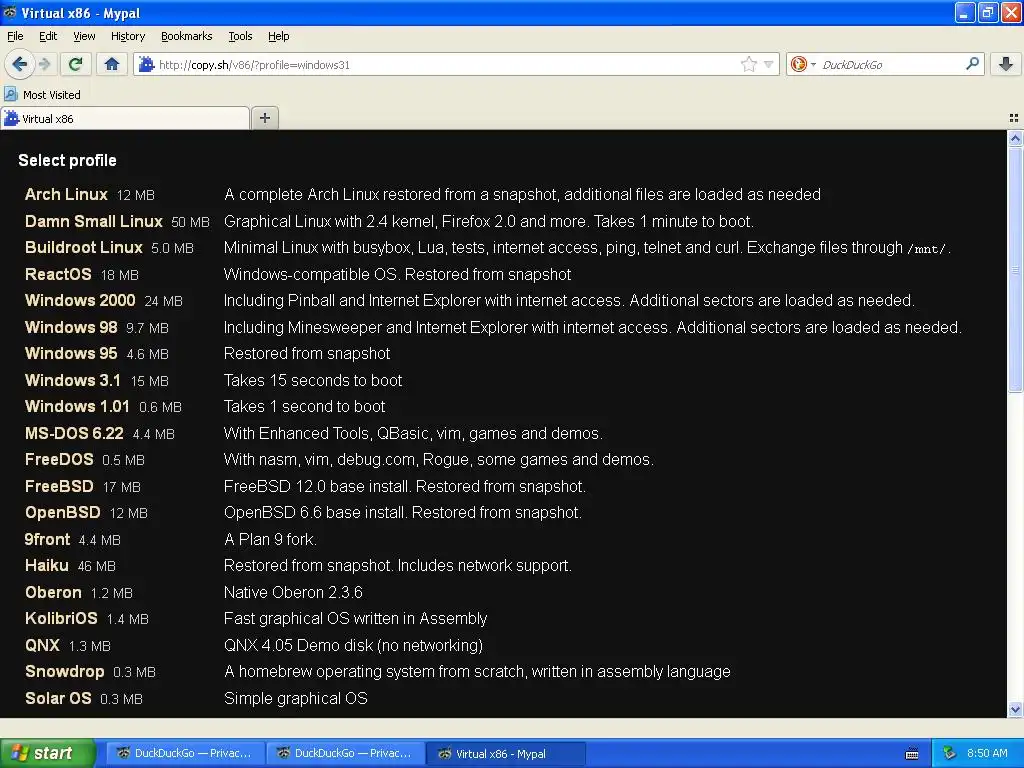Screen dimensions: 1024x768
Task: Click the keyboard icon in the taskbar
Action: click(x=912, y=754)
